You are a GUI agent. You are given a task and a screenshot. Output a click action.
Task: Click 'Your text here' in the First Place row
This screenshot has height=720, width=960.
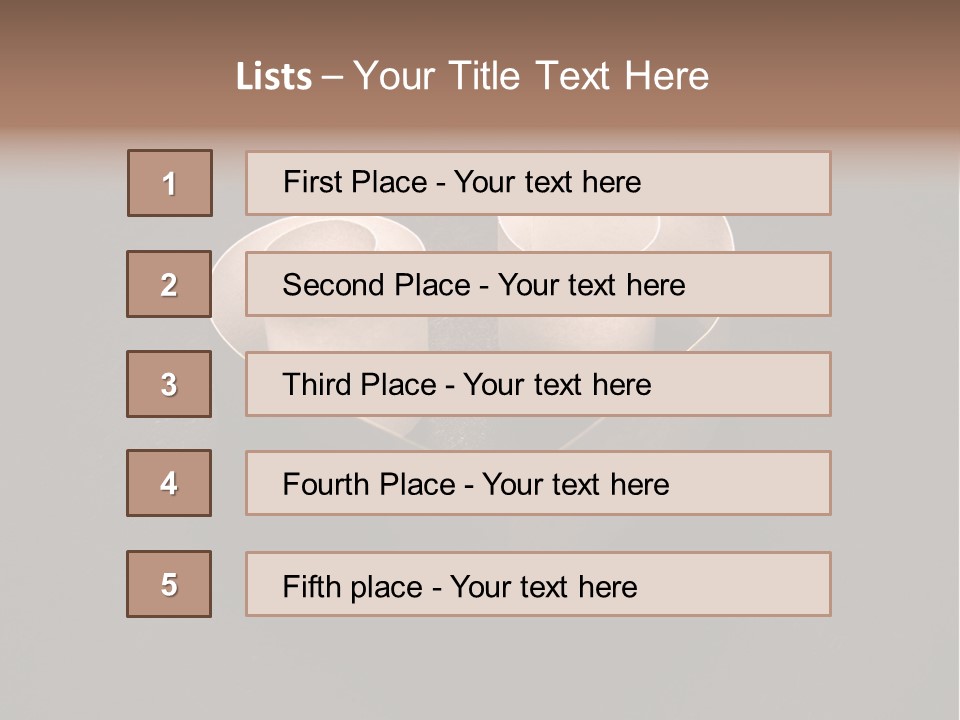(x=547, y=182)
